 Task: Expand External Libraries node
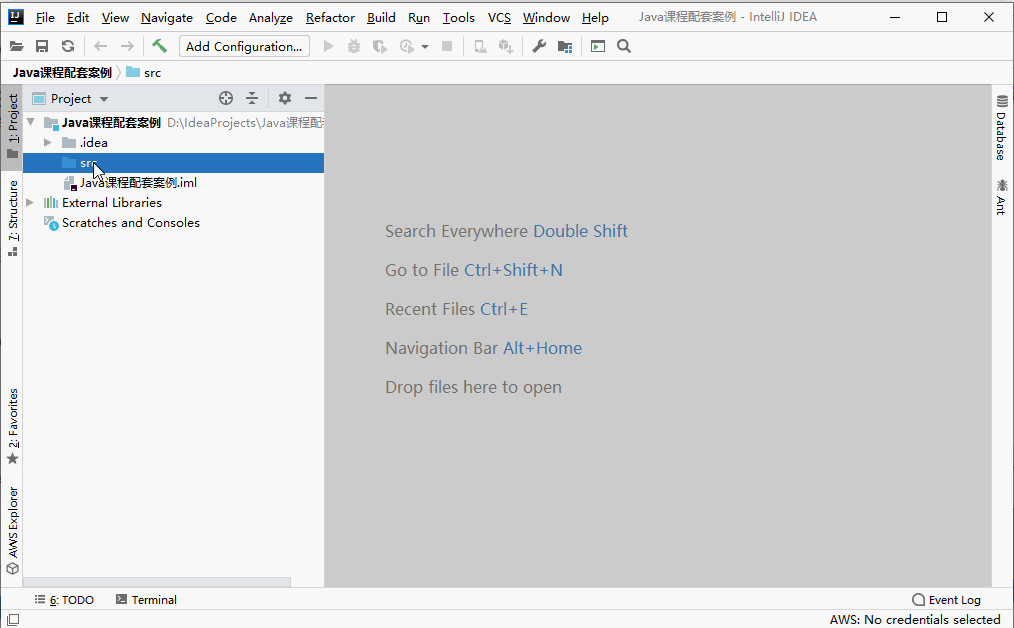coord(30,202)
